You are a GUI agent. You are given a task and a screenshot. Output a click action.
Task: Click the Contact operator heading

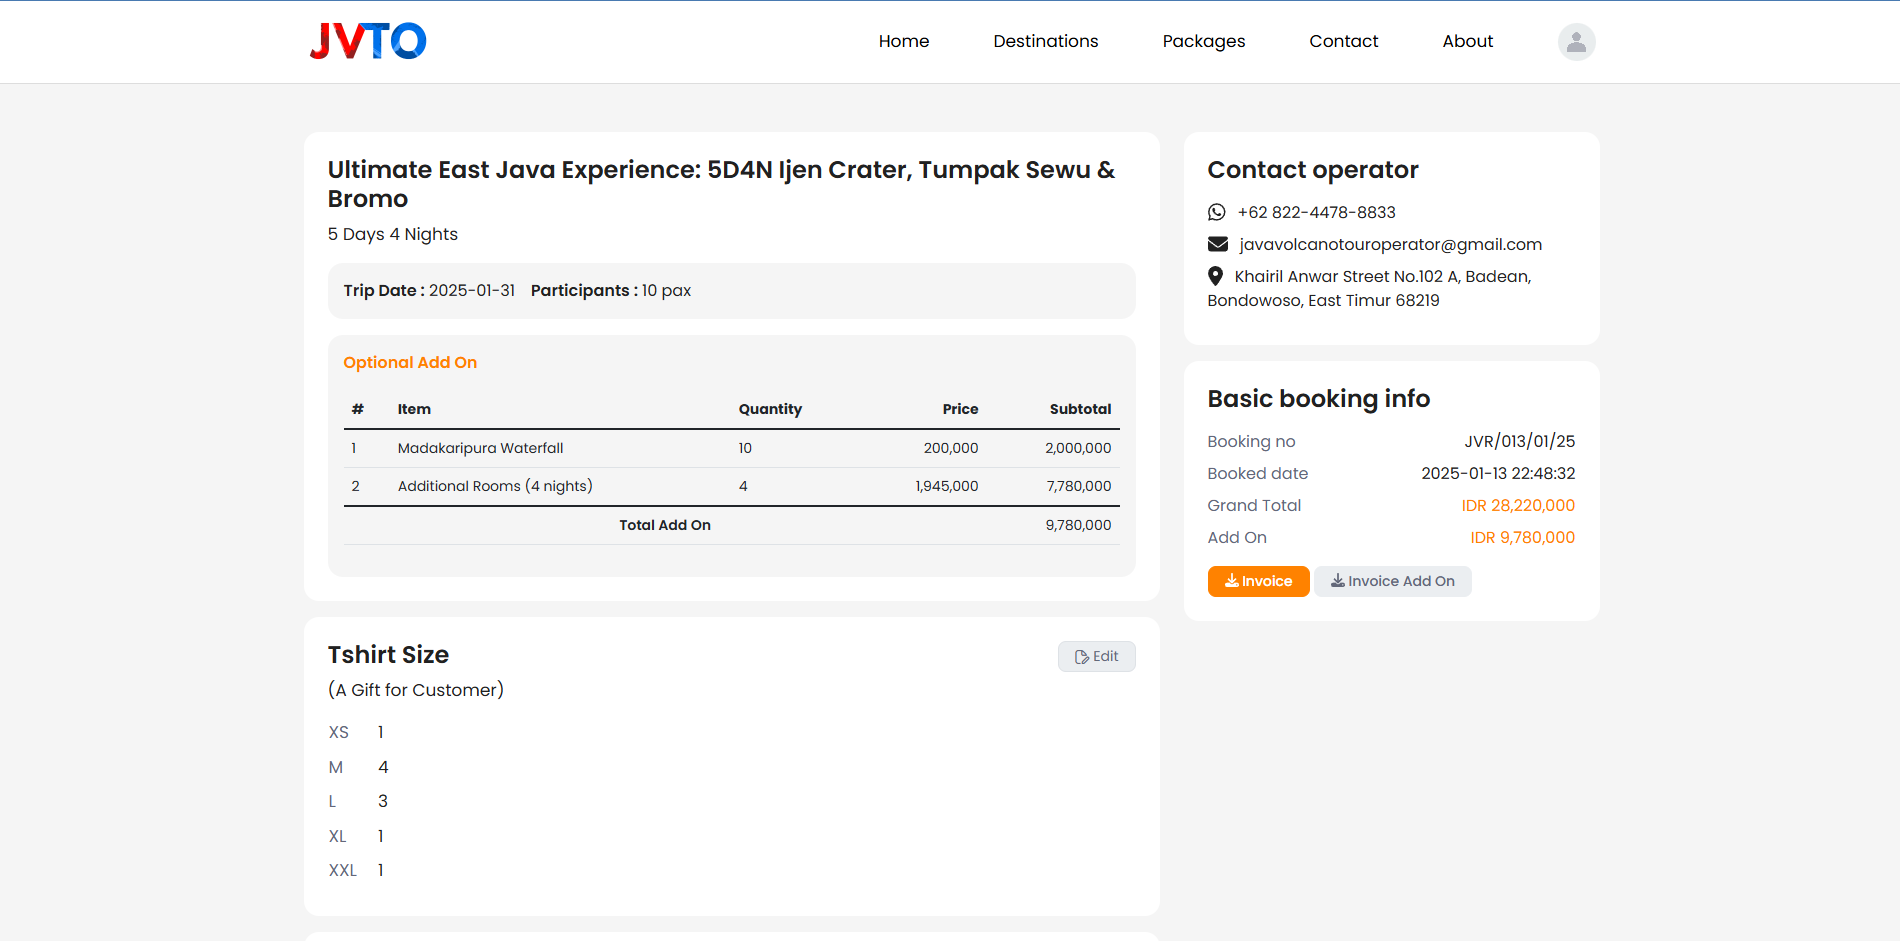point(1313,170)
